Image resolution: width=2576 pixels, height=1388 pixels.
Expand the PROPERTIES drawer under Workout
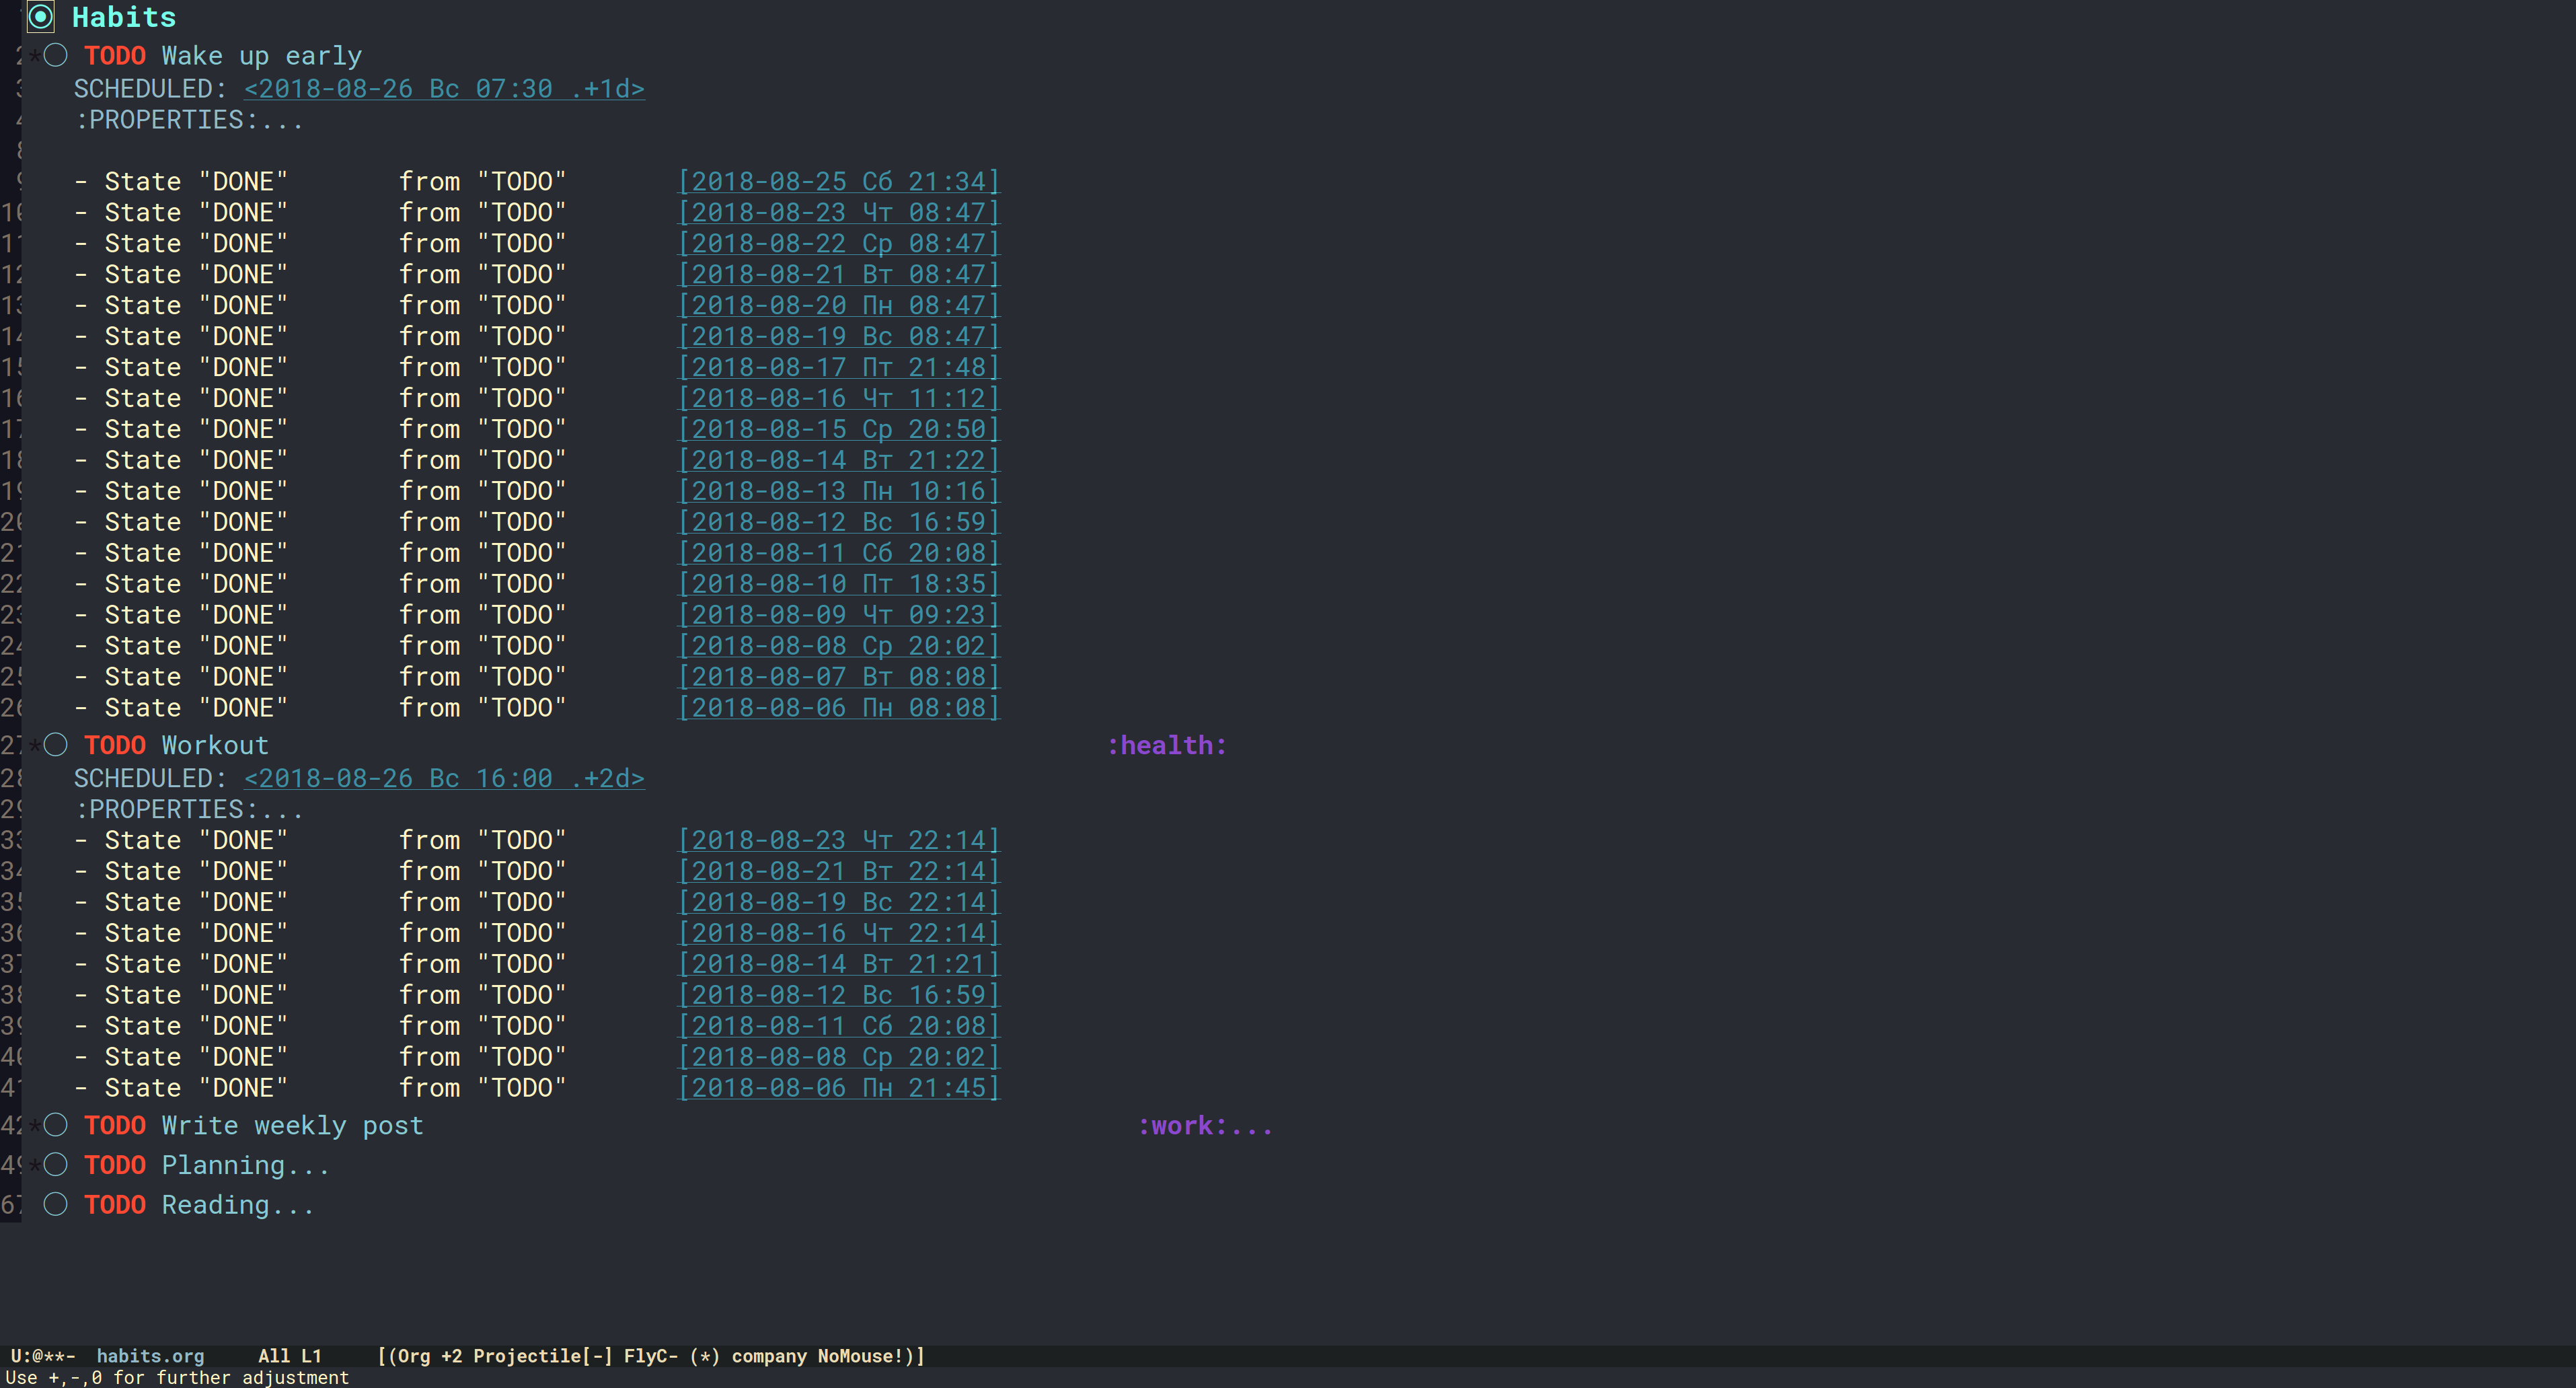tap(188, 810)
